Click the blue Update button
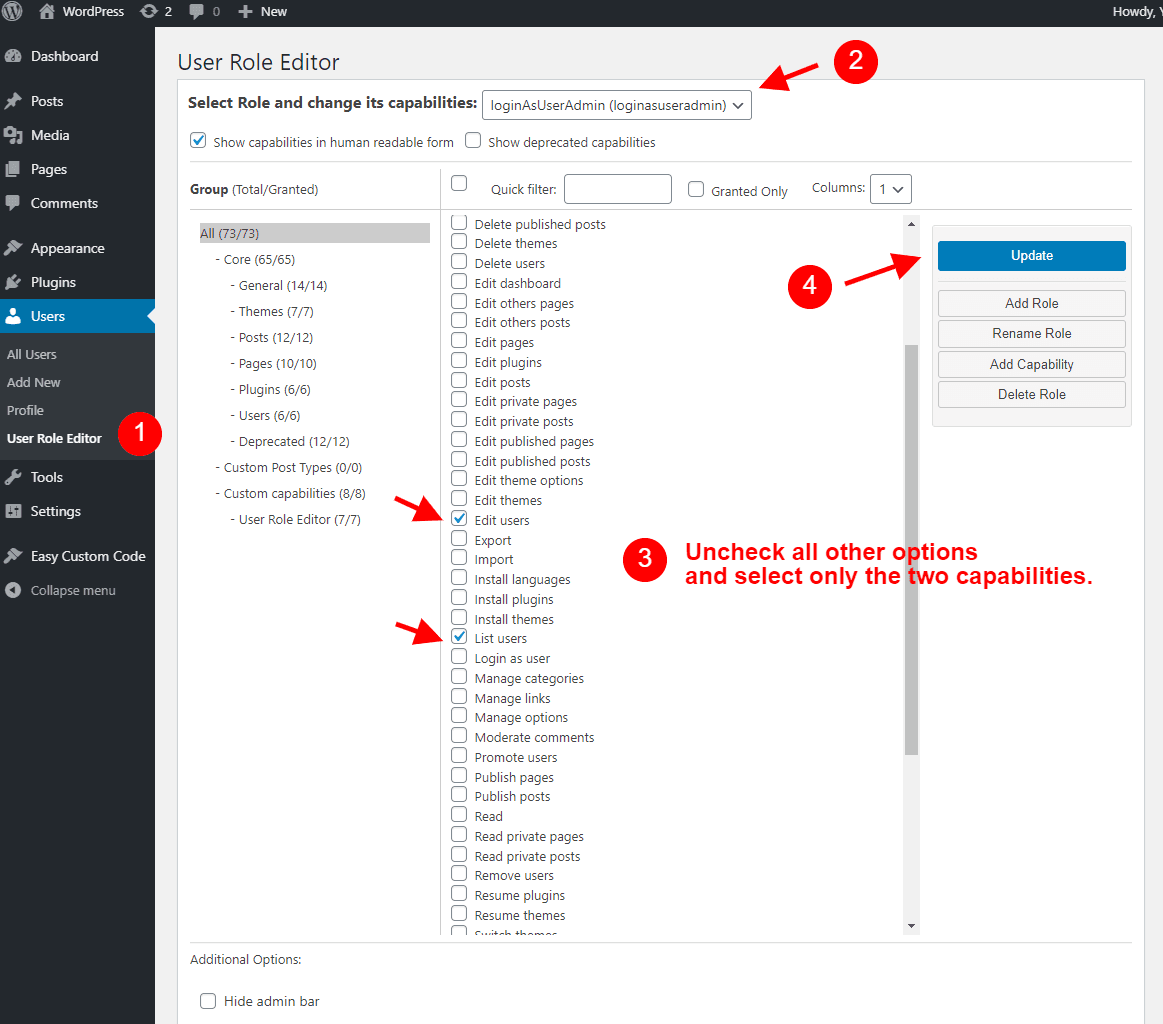The height and width of the screenshot is (1024, 1163). coord(1031,255)
